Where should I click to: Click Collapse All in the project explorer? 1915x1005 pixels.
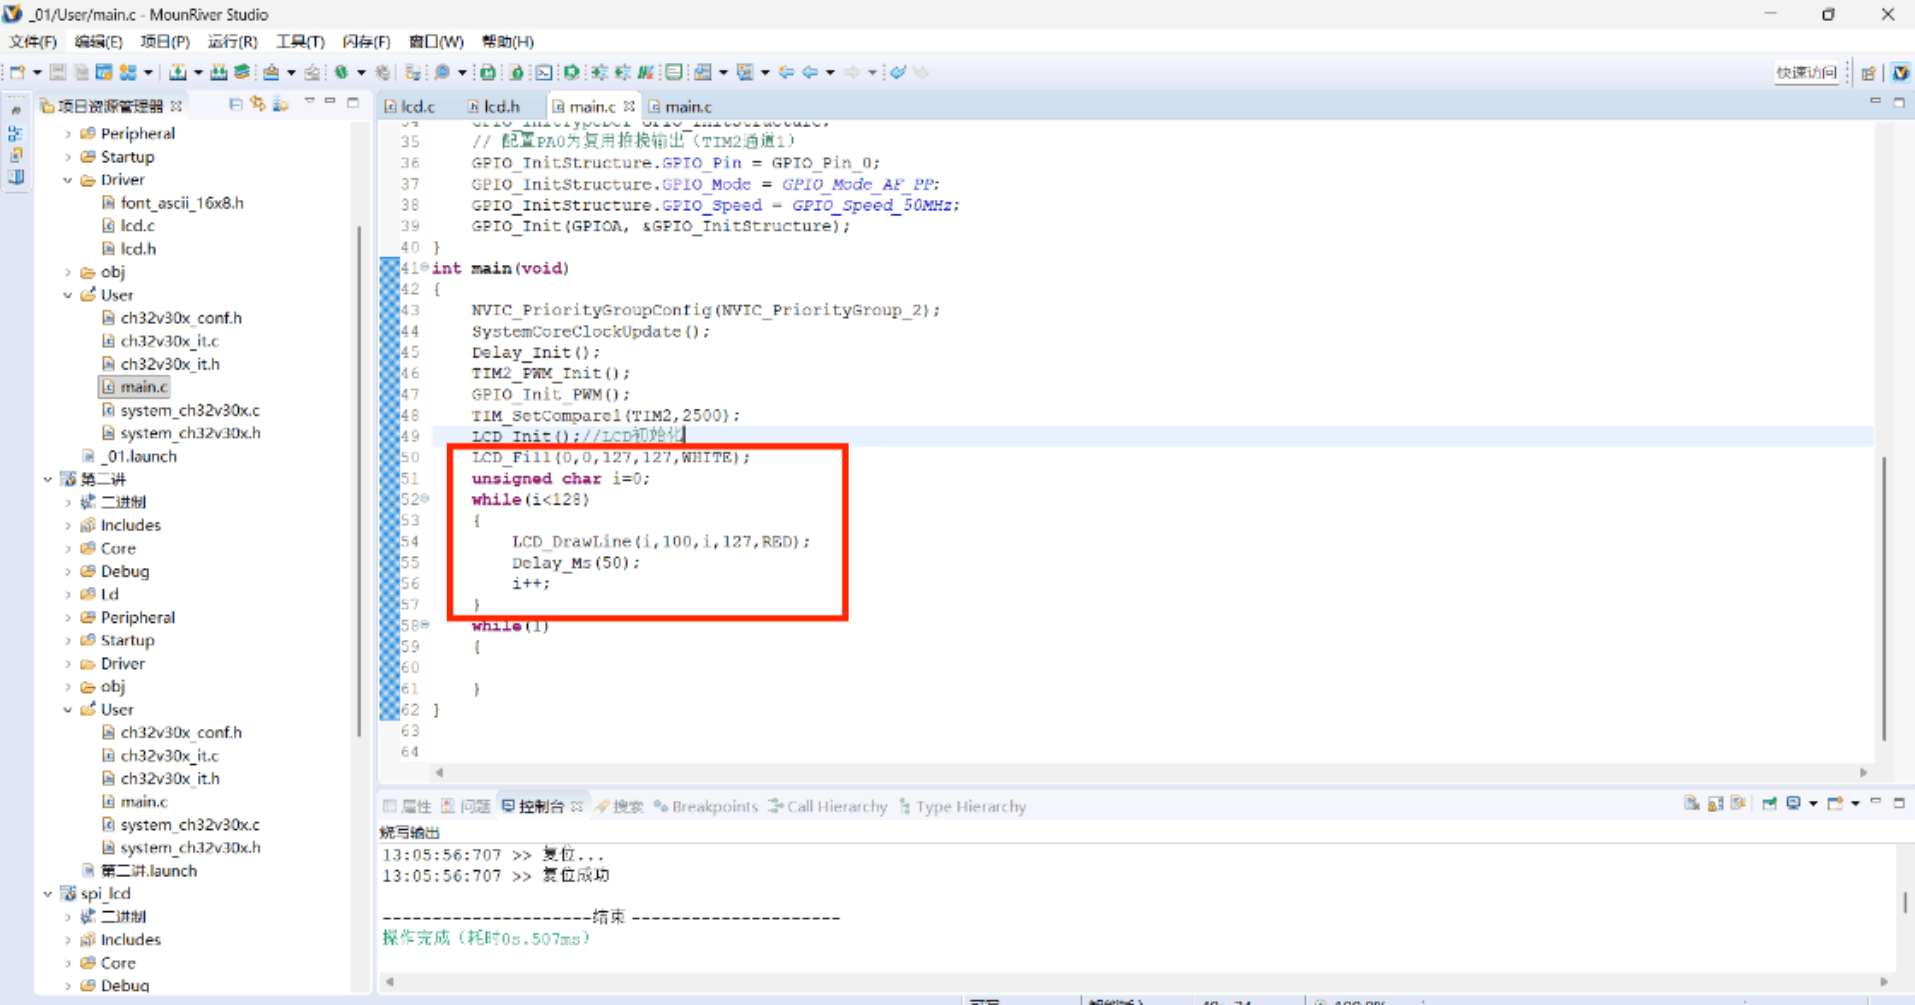235,104
